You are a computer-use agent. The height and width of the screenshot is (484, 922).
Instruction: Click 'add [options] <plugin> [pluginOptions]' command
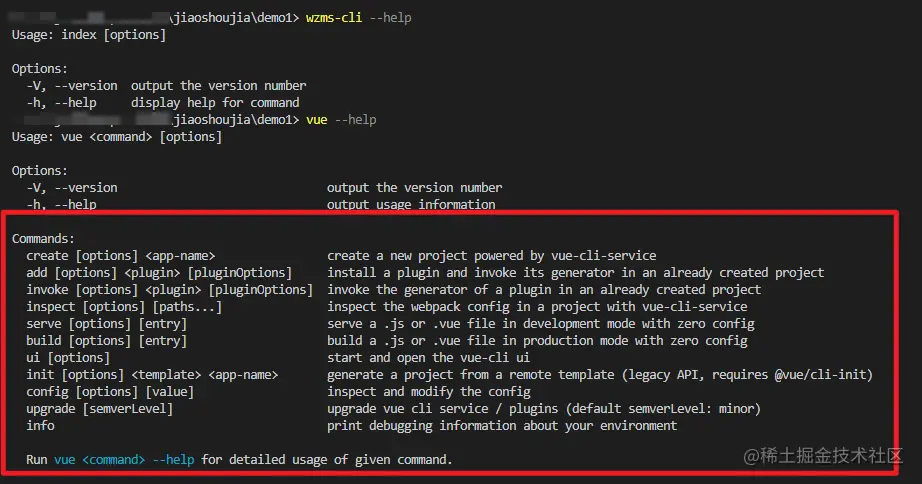point(159,273)
